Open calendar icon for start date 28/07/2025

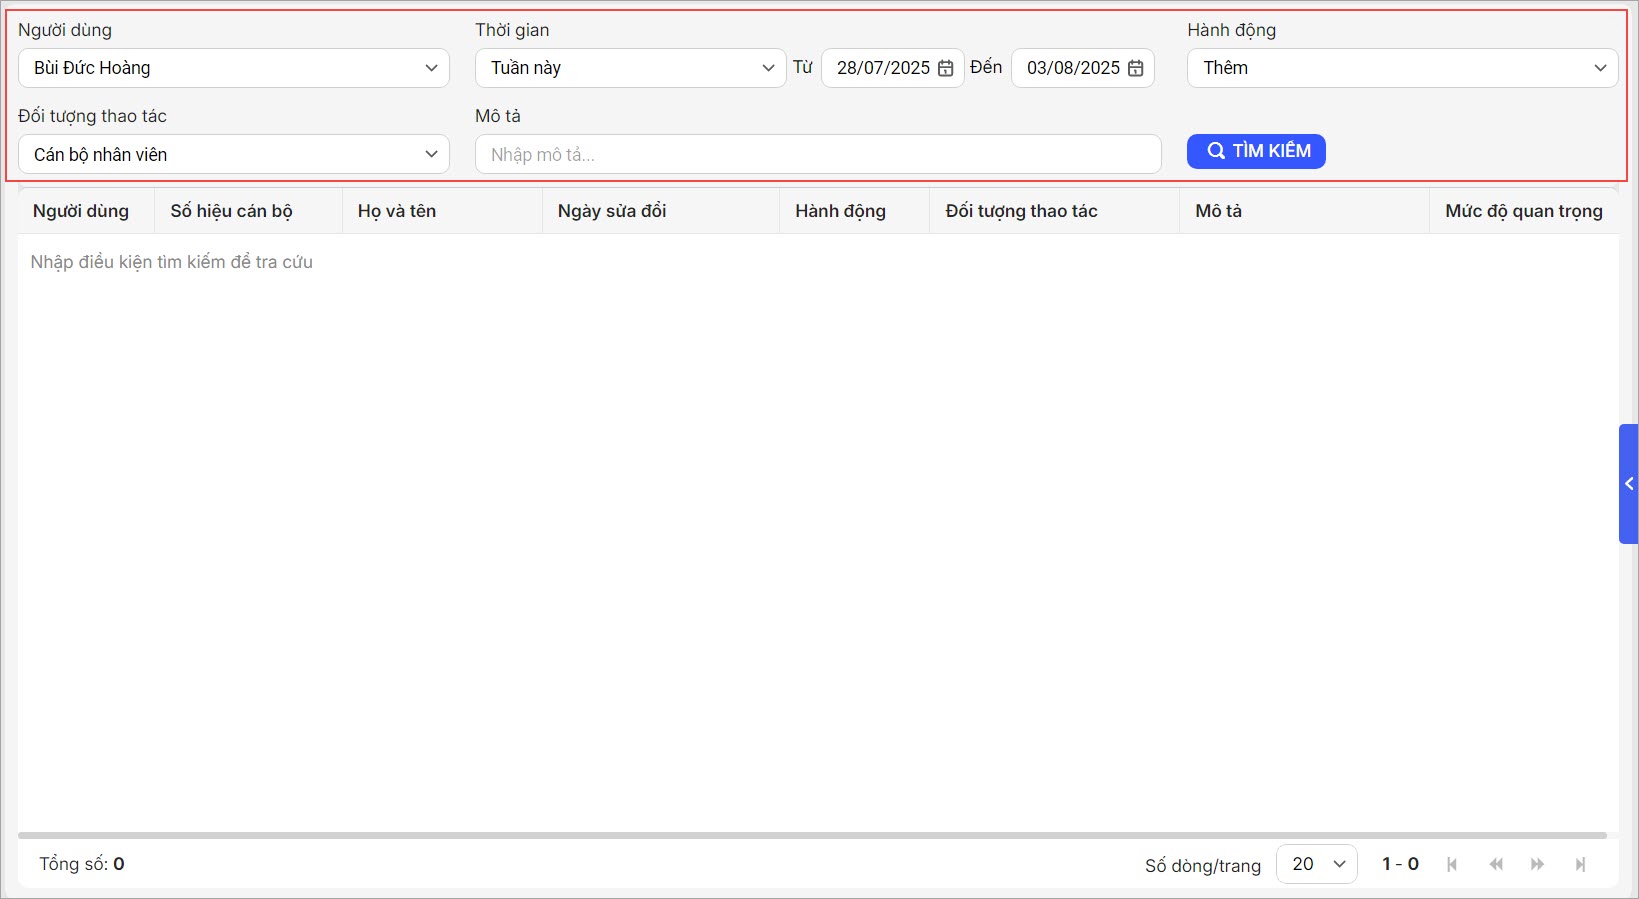pos(945,68)
